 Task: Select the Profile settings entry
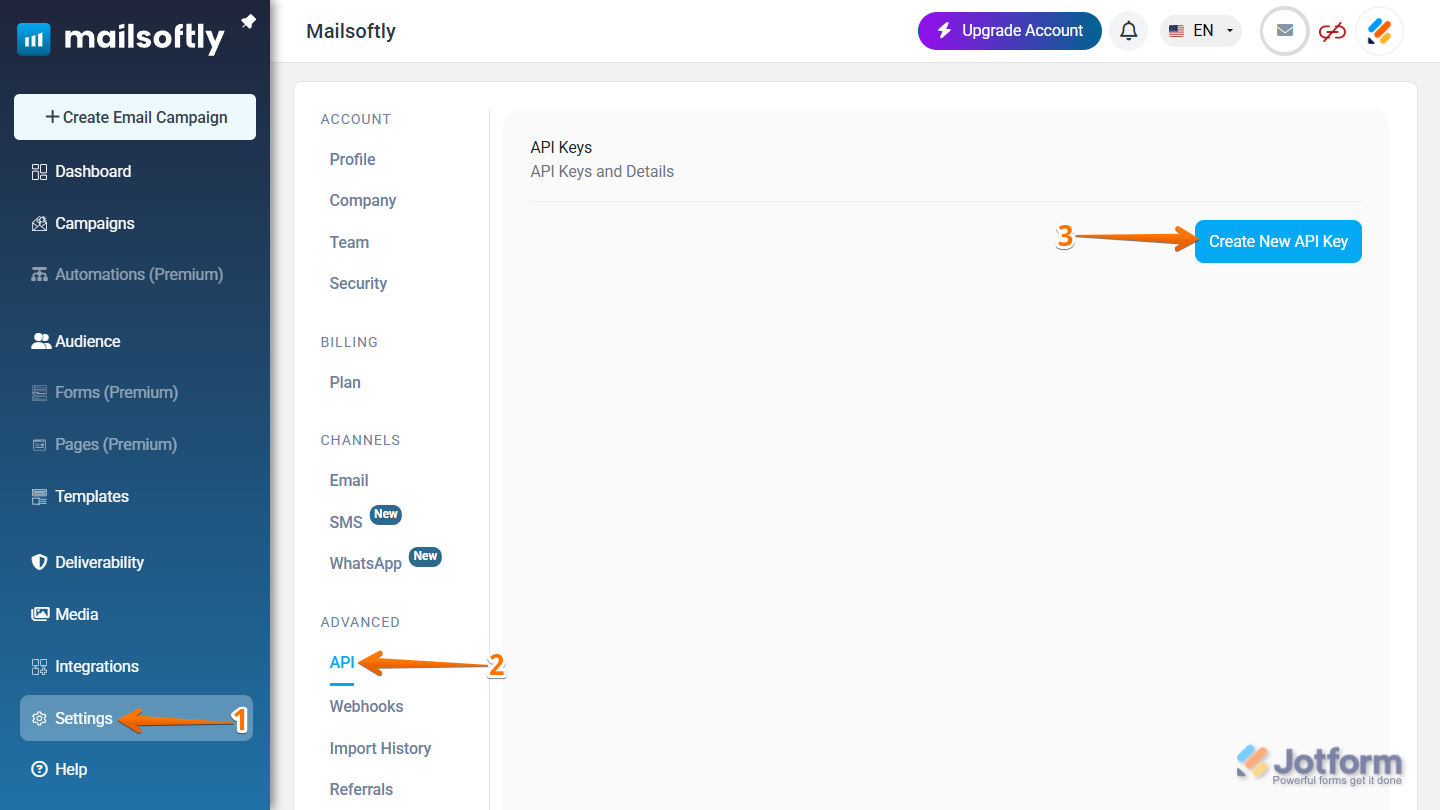(352, 159)
